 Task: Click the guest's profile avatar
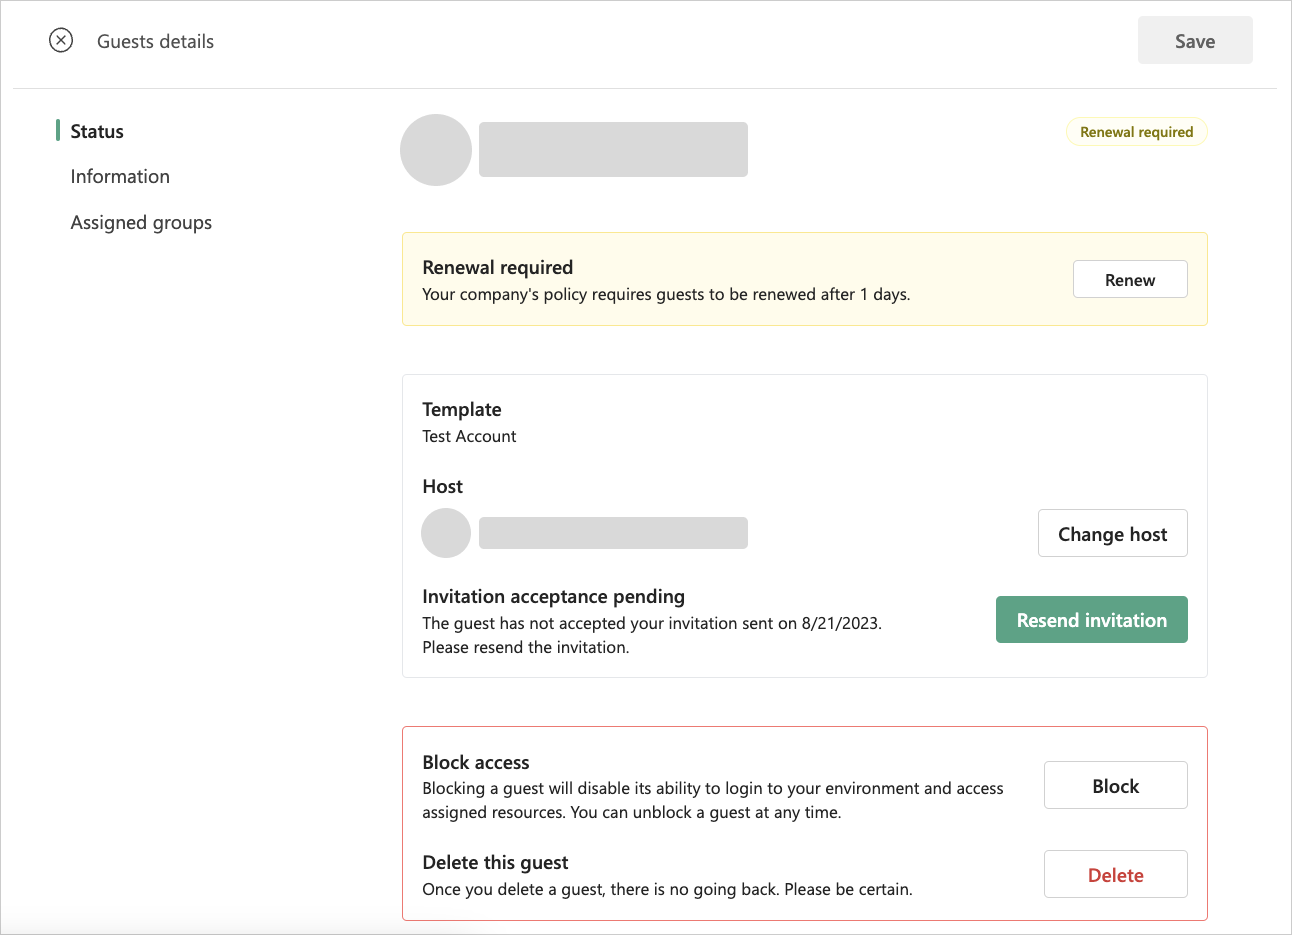(436, 150)
